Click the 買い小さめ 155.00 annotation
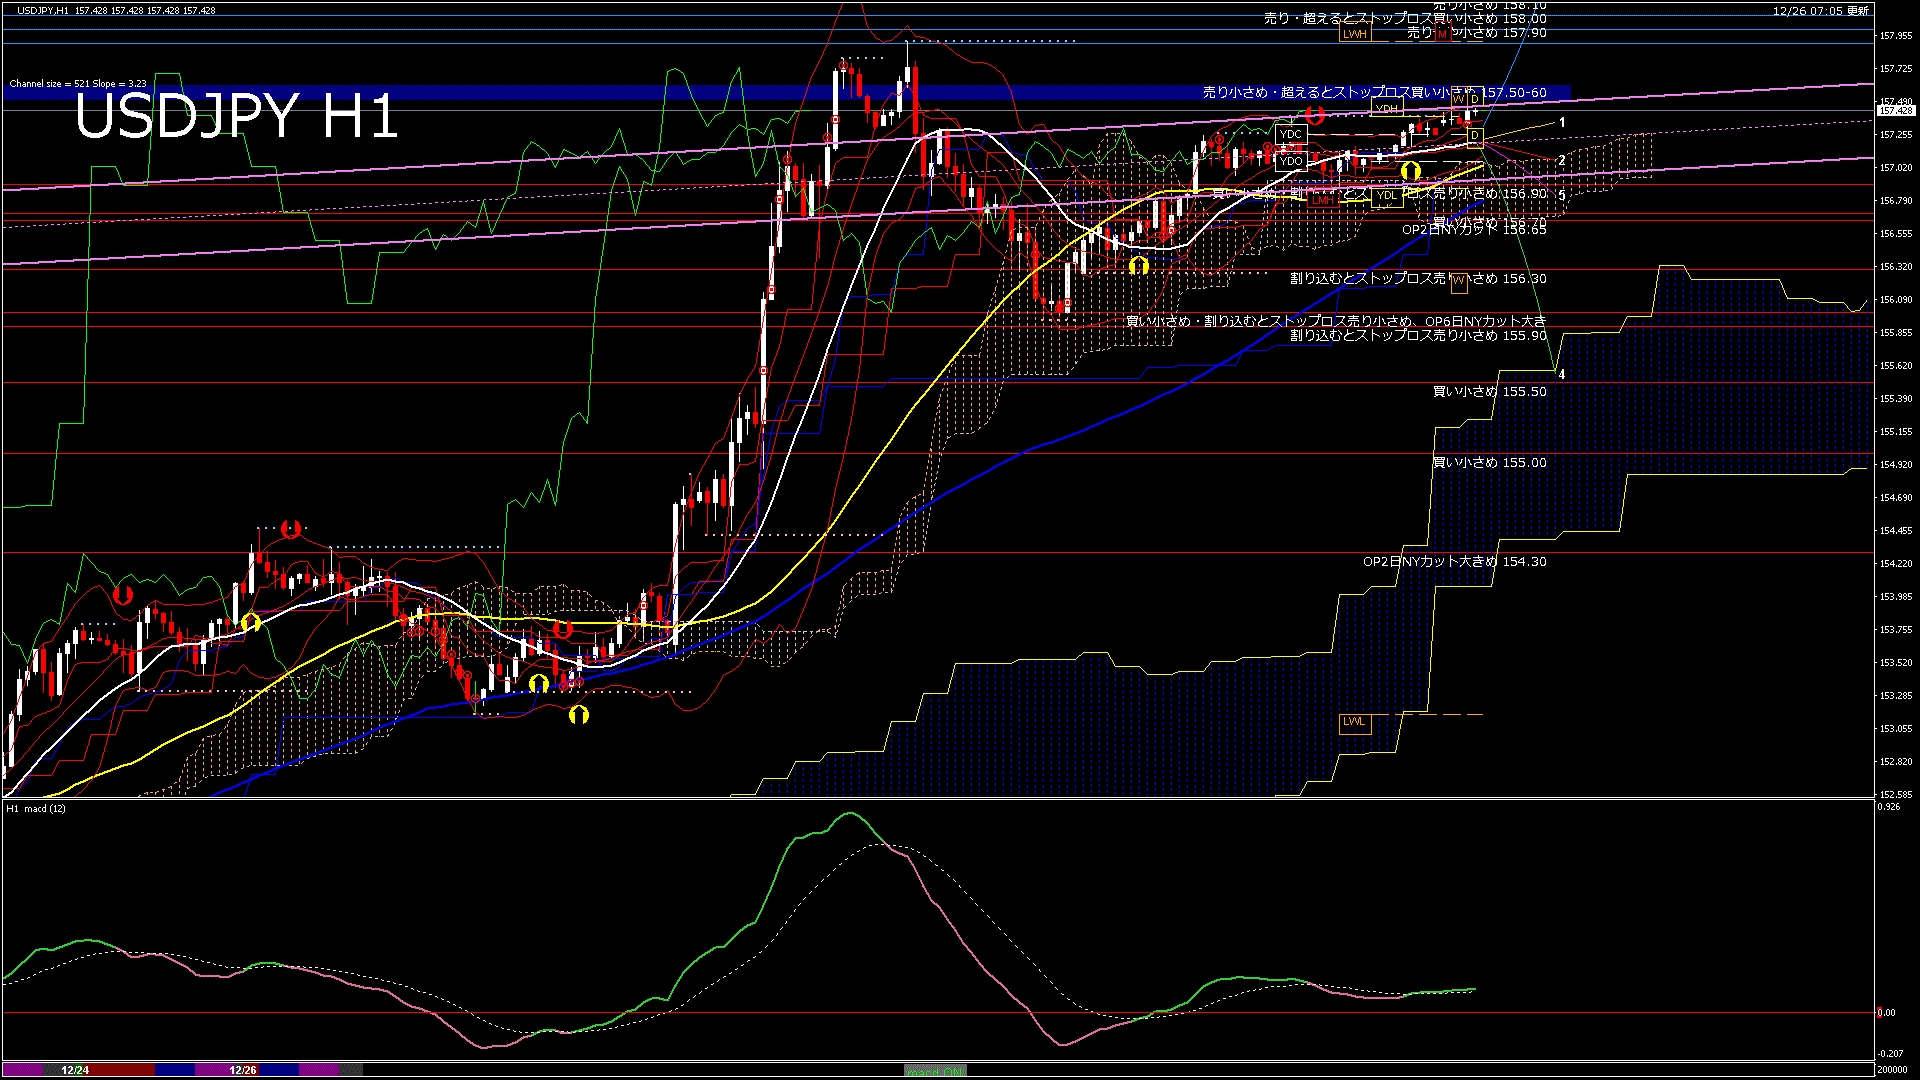 coord(1489,462)
